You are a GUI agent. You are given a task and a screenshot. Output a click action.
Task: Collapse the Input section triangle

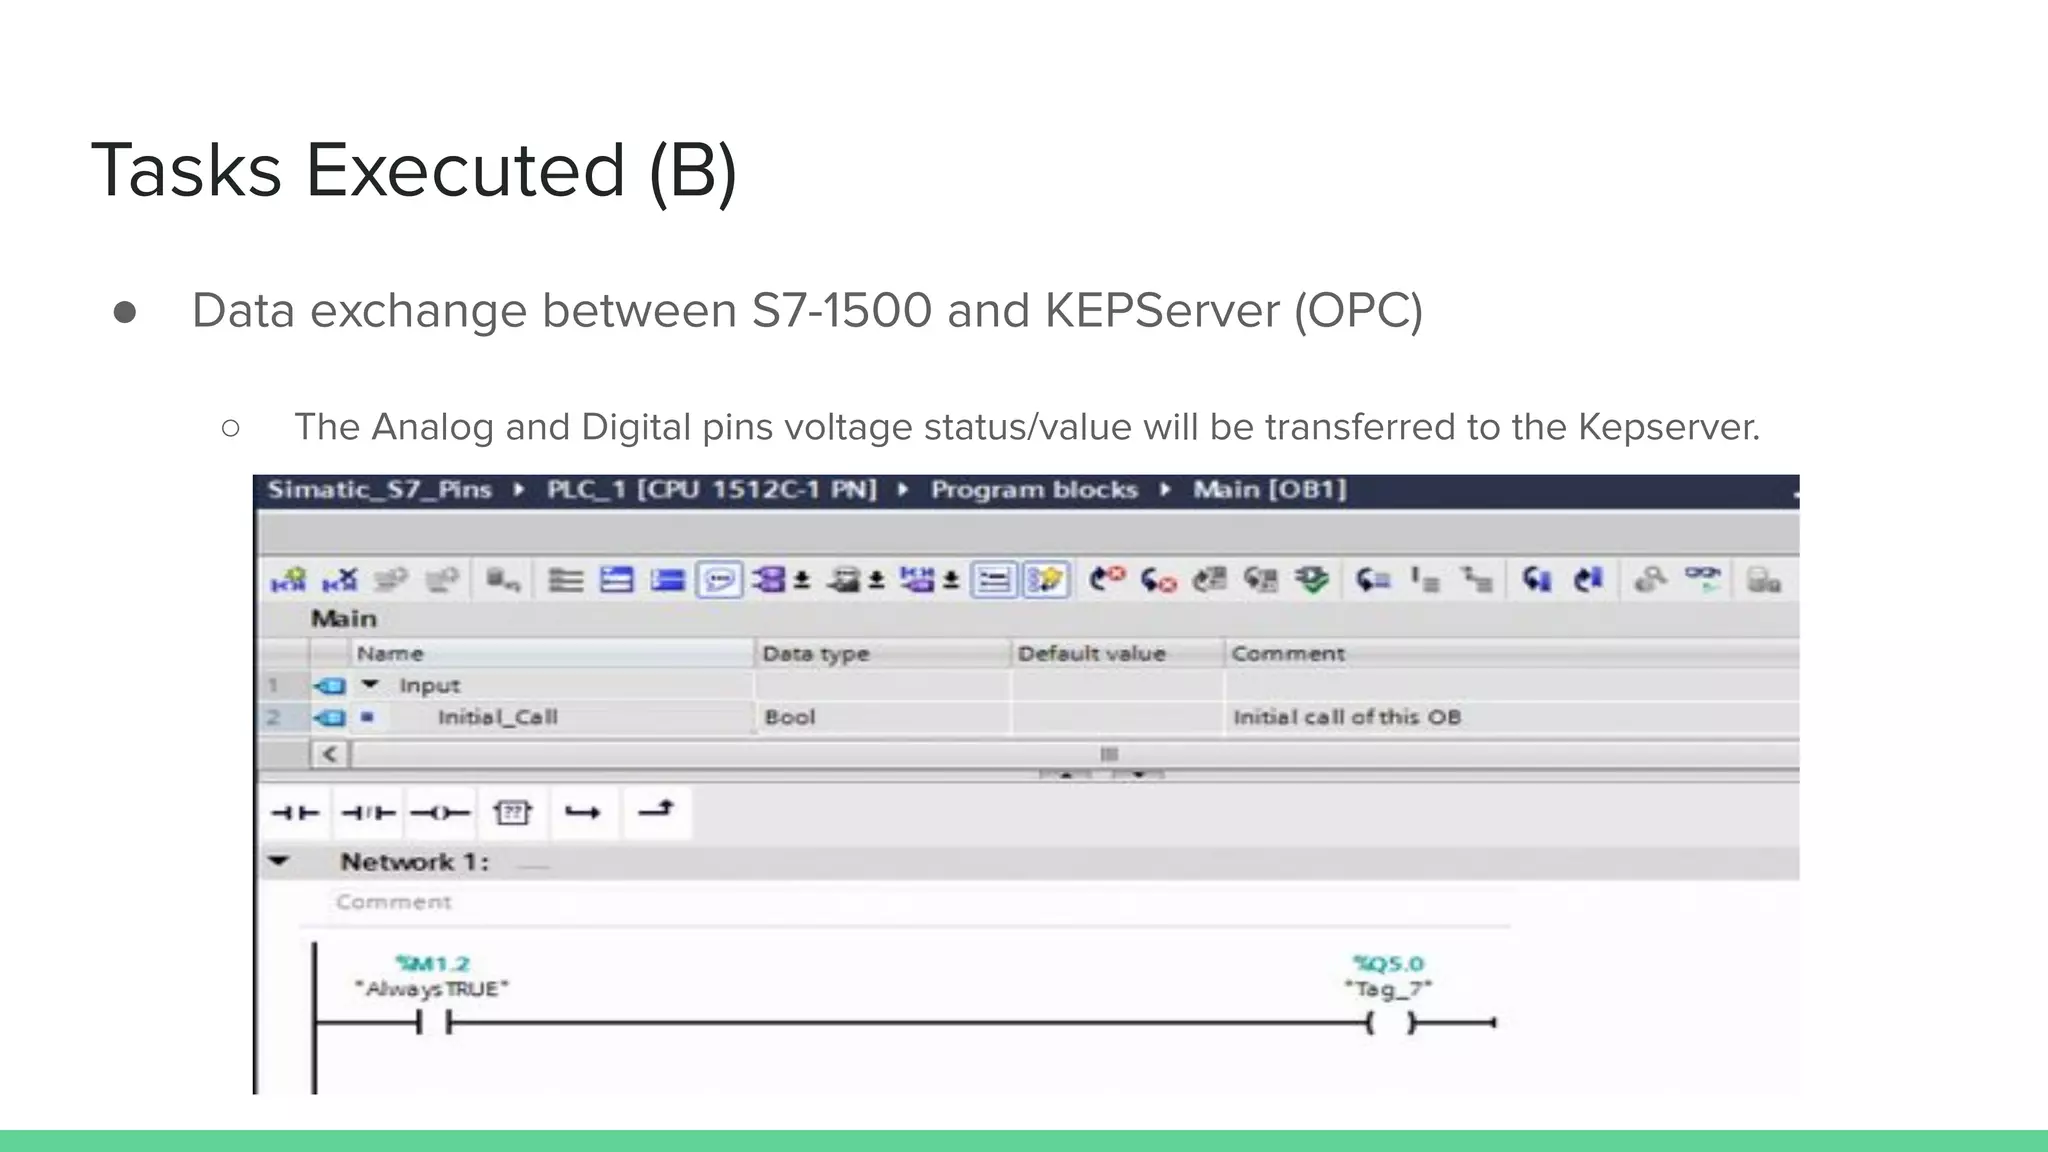tap(370, 684)
